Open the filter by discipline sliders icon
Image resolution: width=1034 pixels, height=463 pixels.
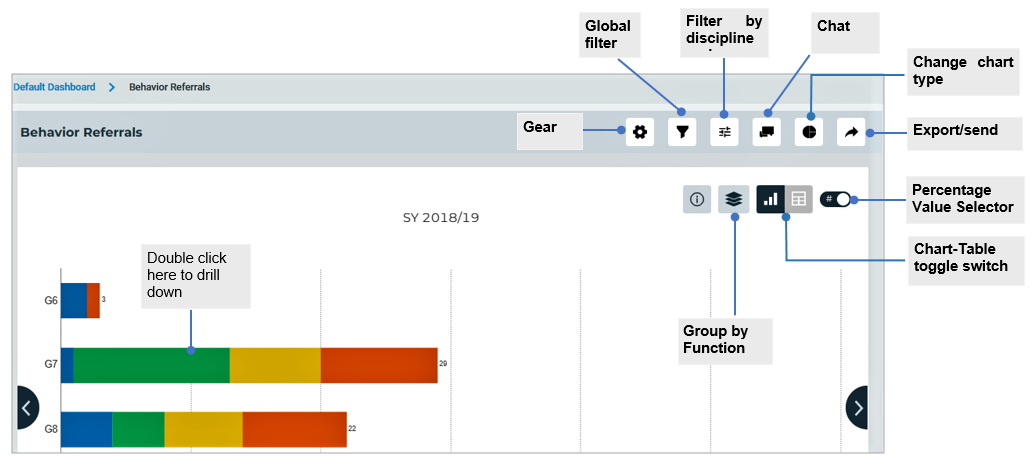pos(724,132)
